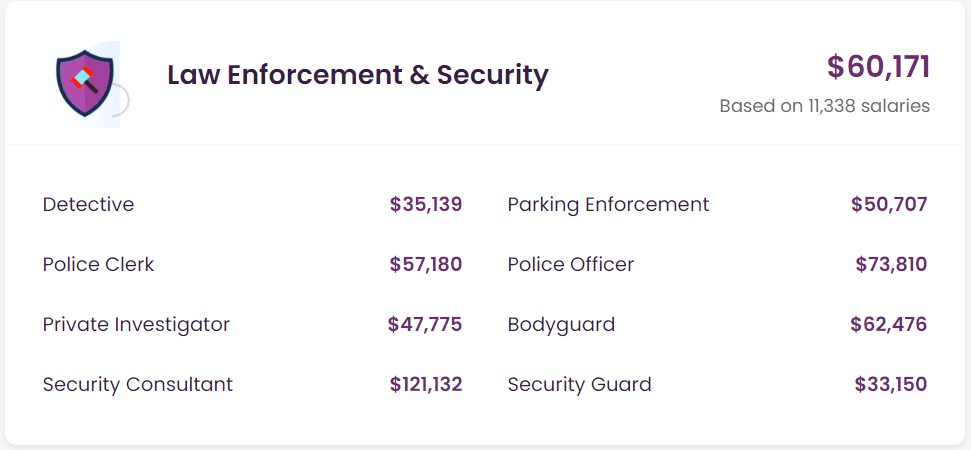This screenshot has width=971, height=450.
Task: Select the Police Clerk job title
Action: [98, 265]
